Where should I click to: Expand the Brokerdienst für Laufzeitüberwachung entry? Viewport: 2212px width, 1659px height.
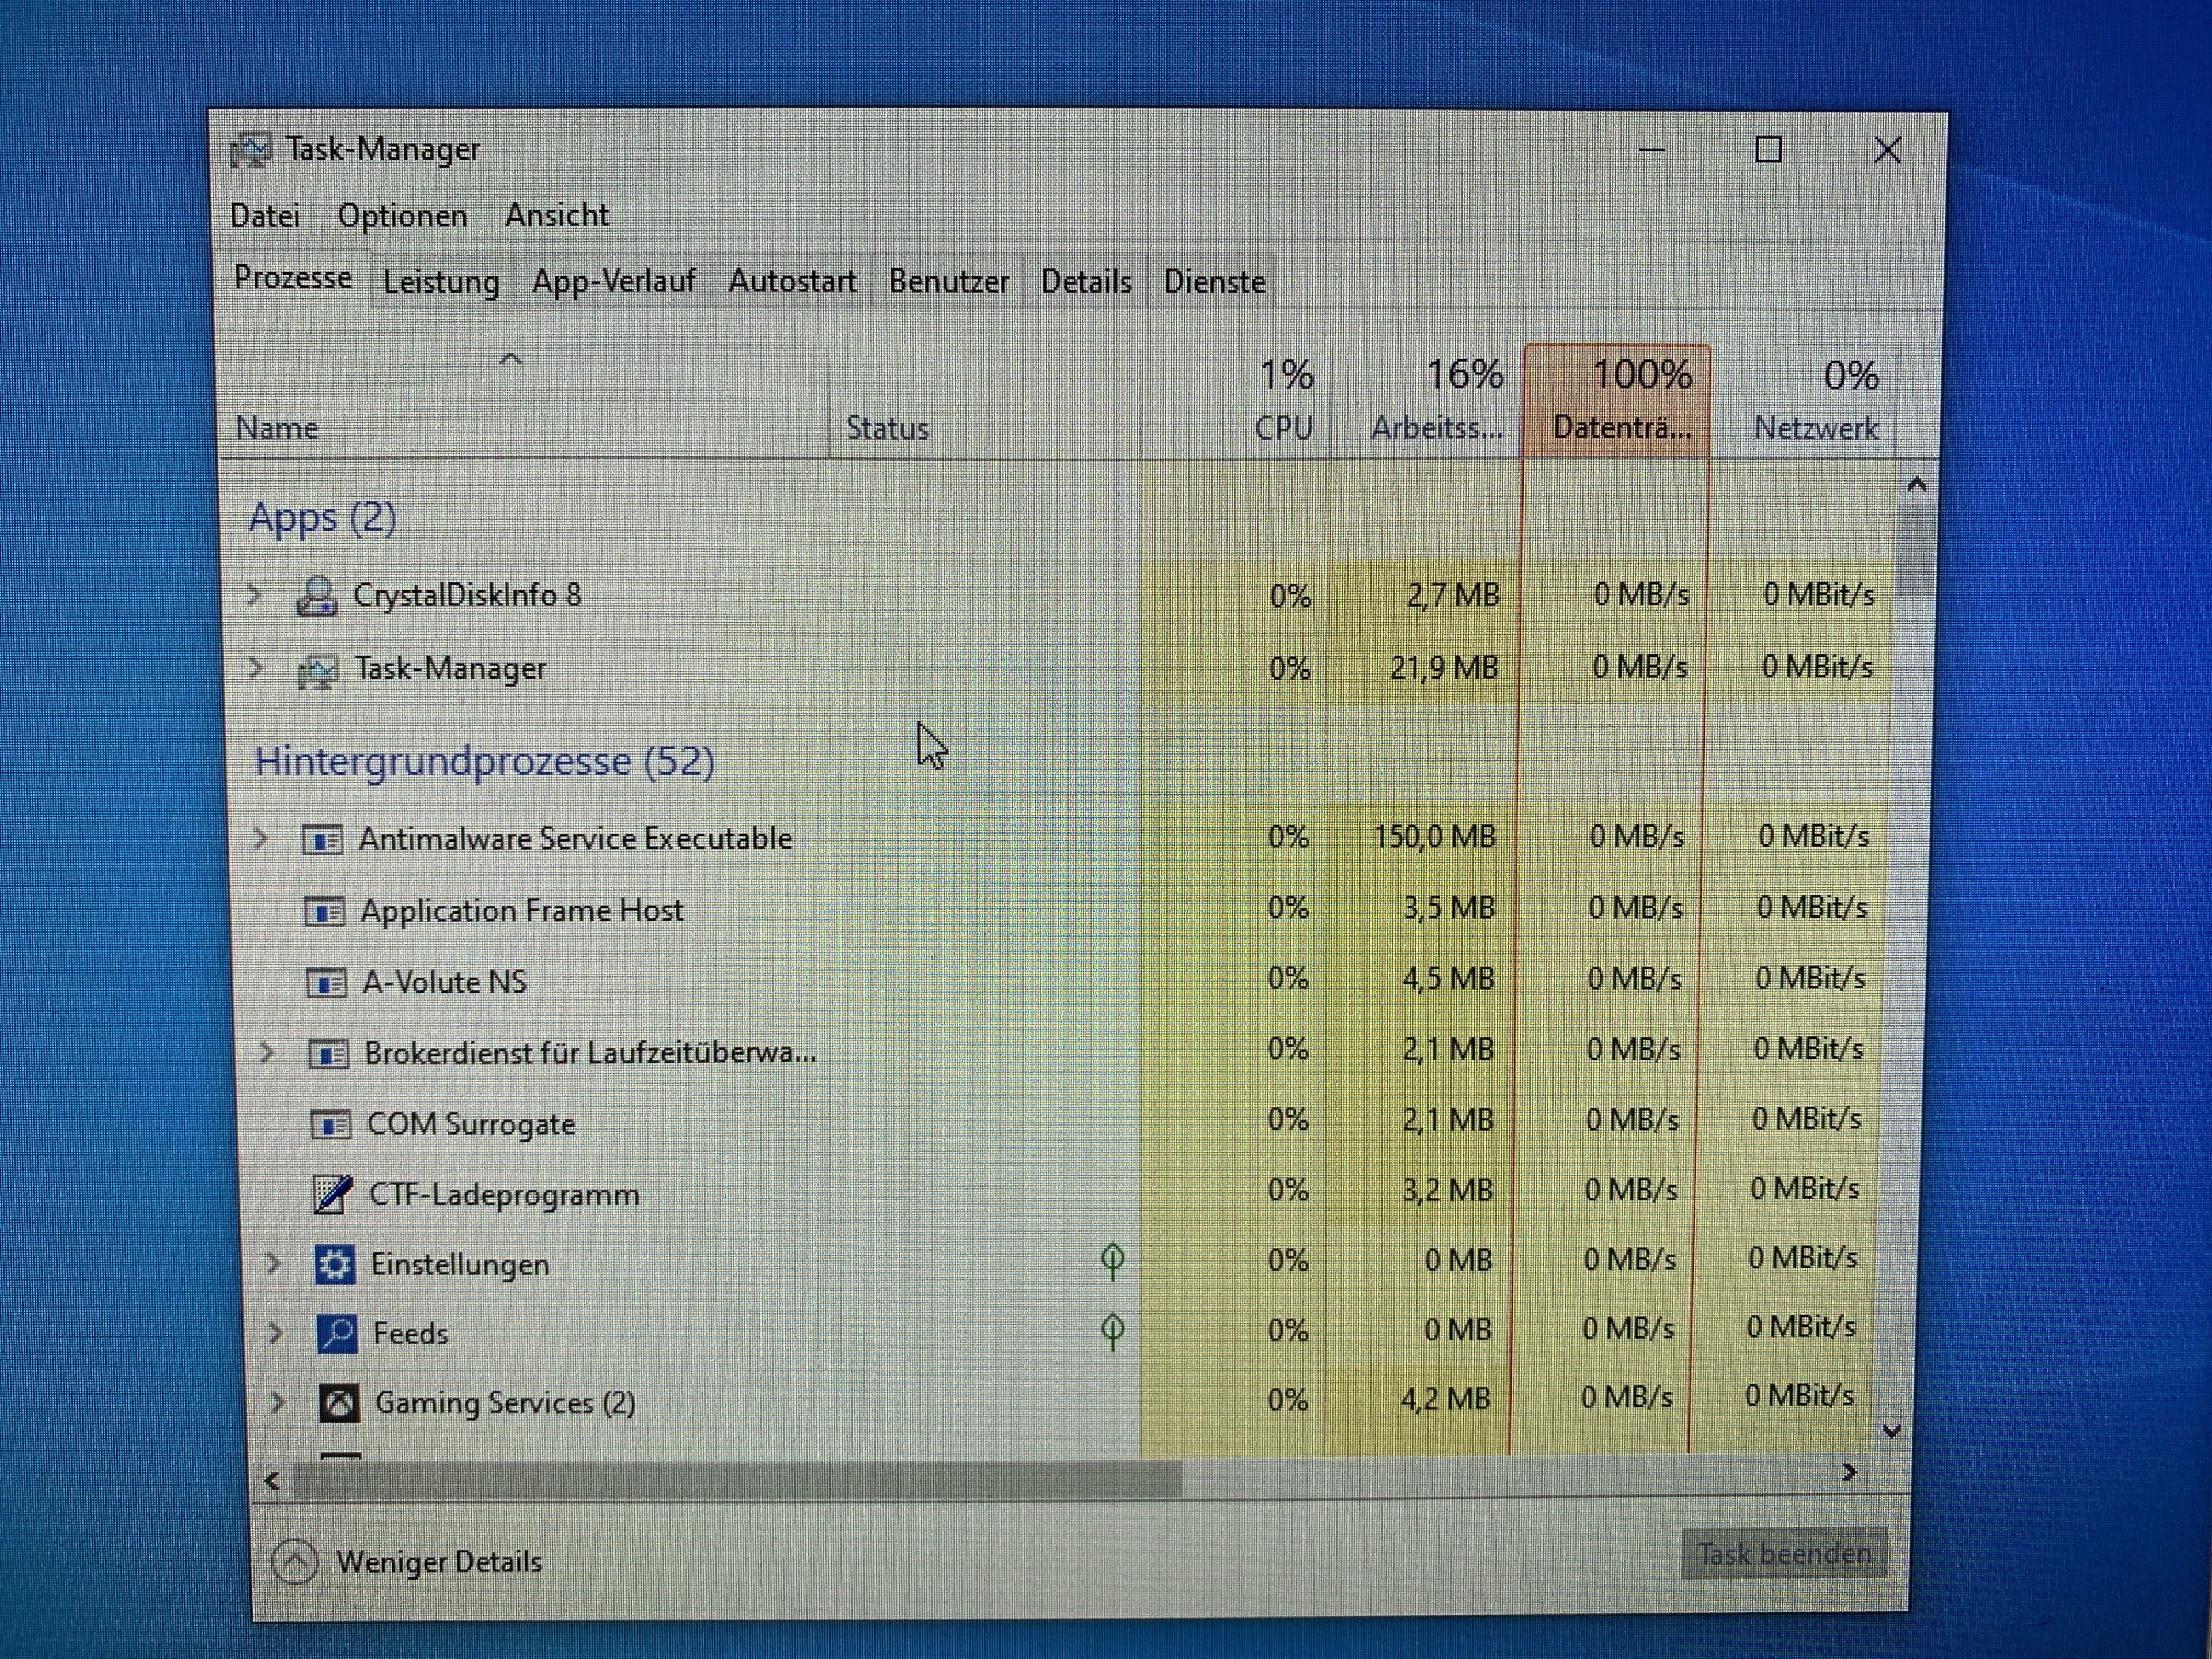pos(267,1052)
